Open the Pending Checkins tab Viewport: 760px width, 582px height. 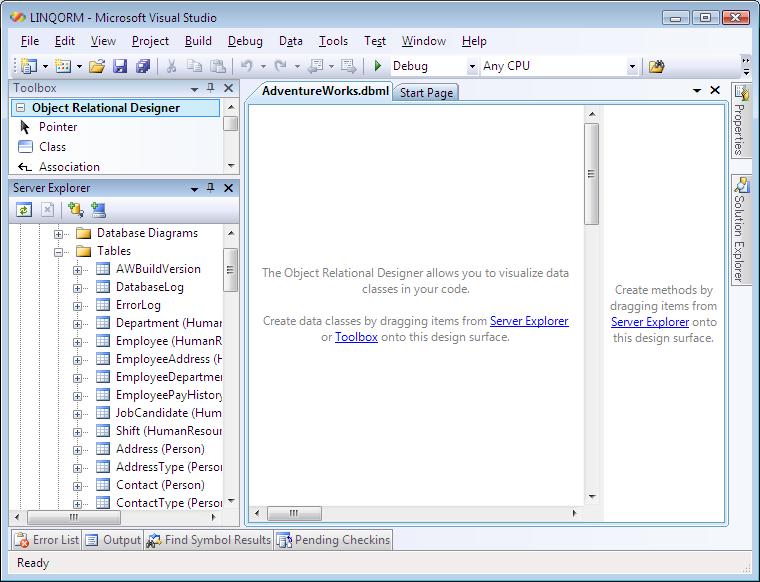pos(333,540)
